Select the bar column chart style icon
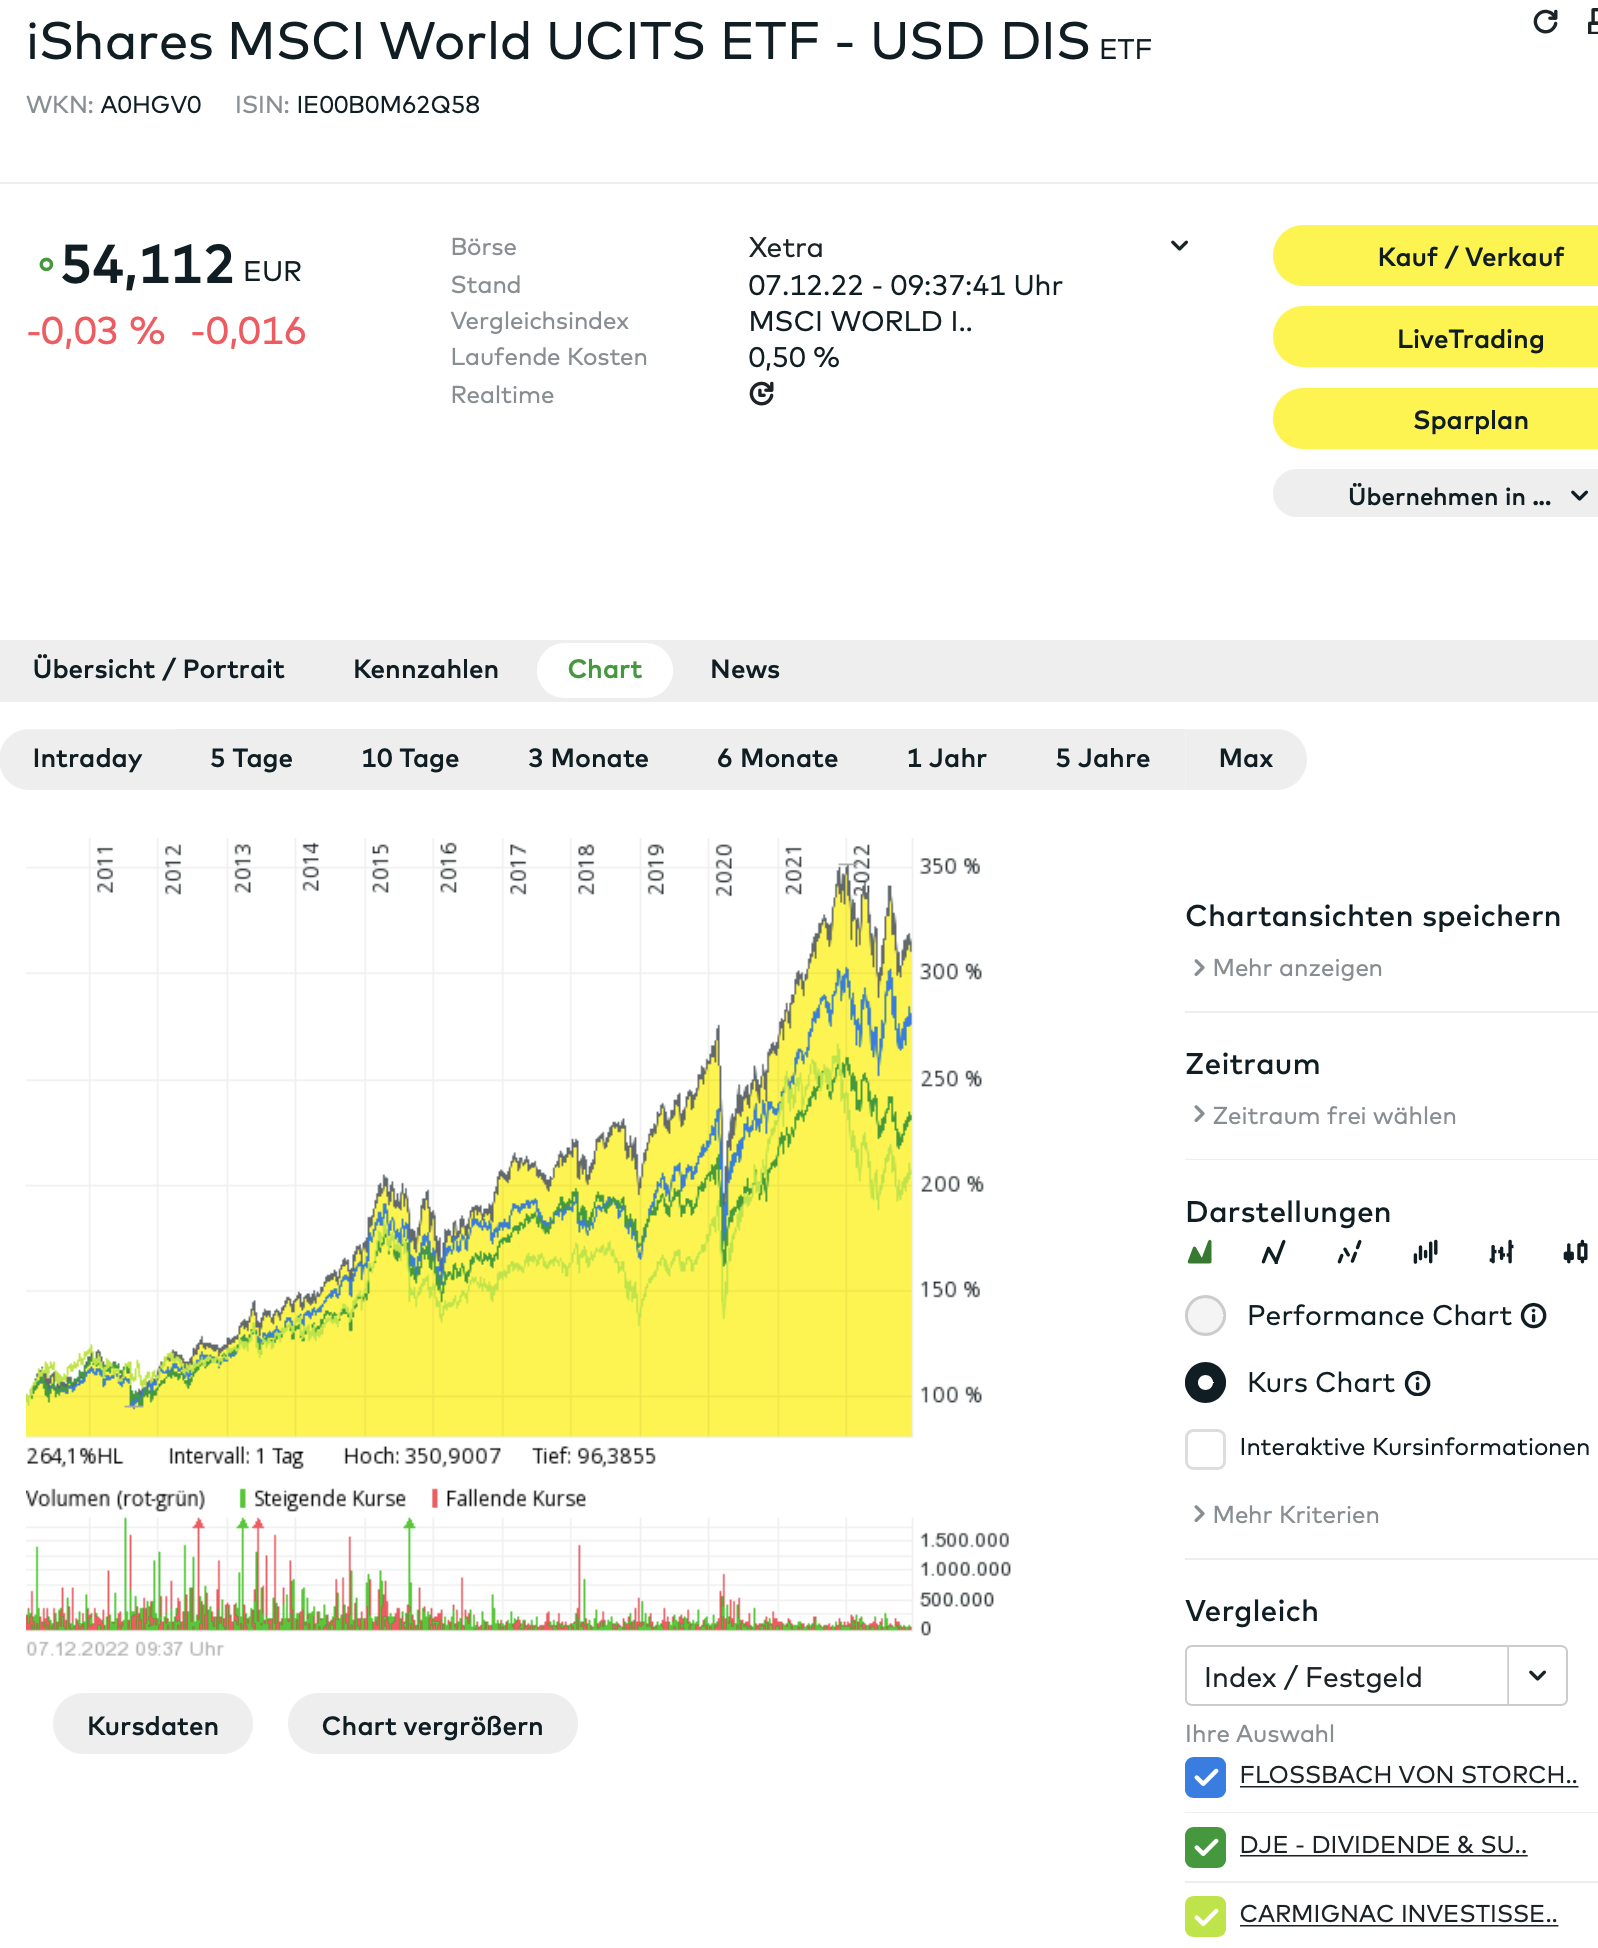The image size is (1598, 1948). tap(1425, 1252)
